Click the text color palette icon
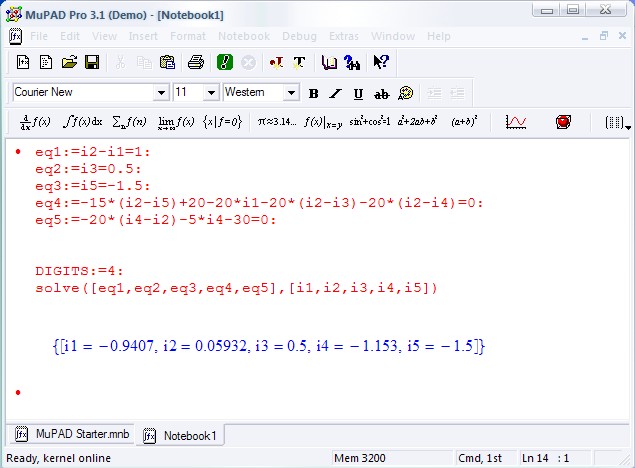Viewport: 635px width, 468px height. click(x=405, y=93)
